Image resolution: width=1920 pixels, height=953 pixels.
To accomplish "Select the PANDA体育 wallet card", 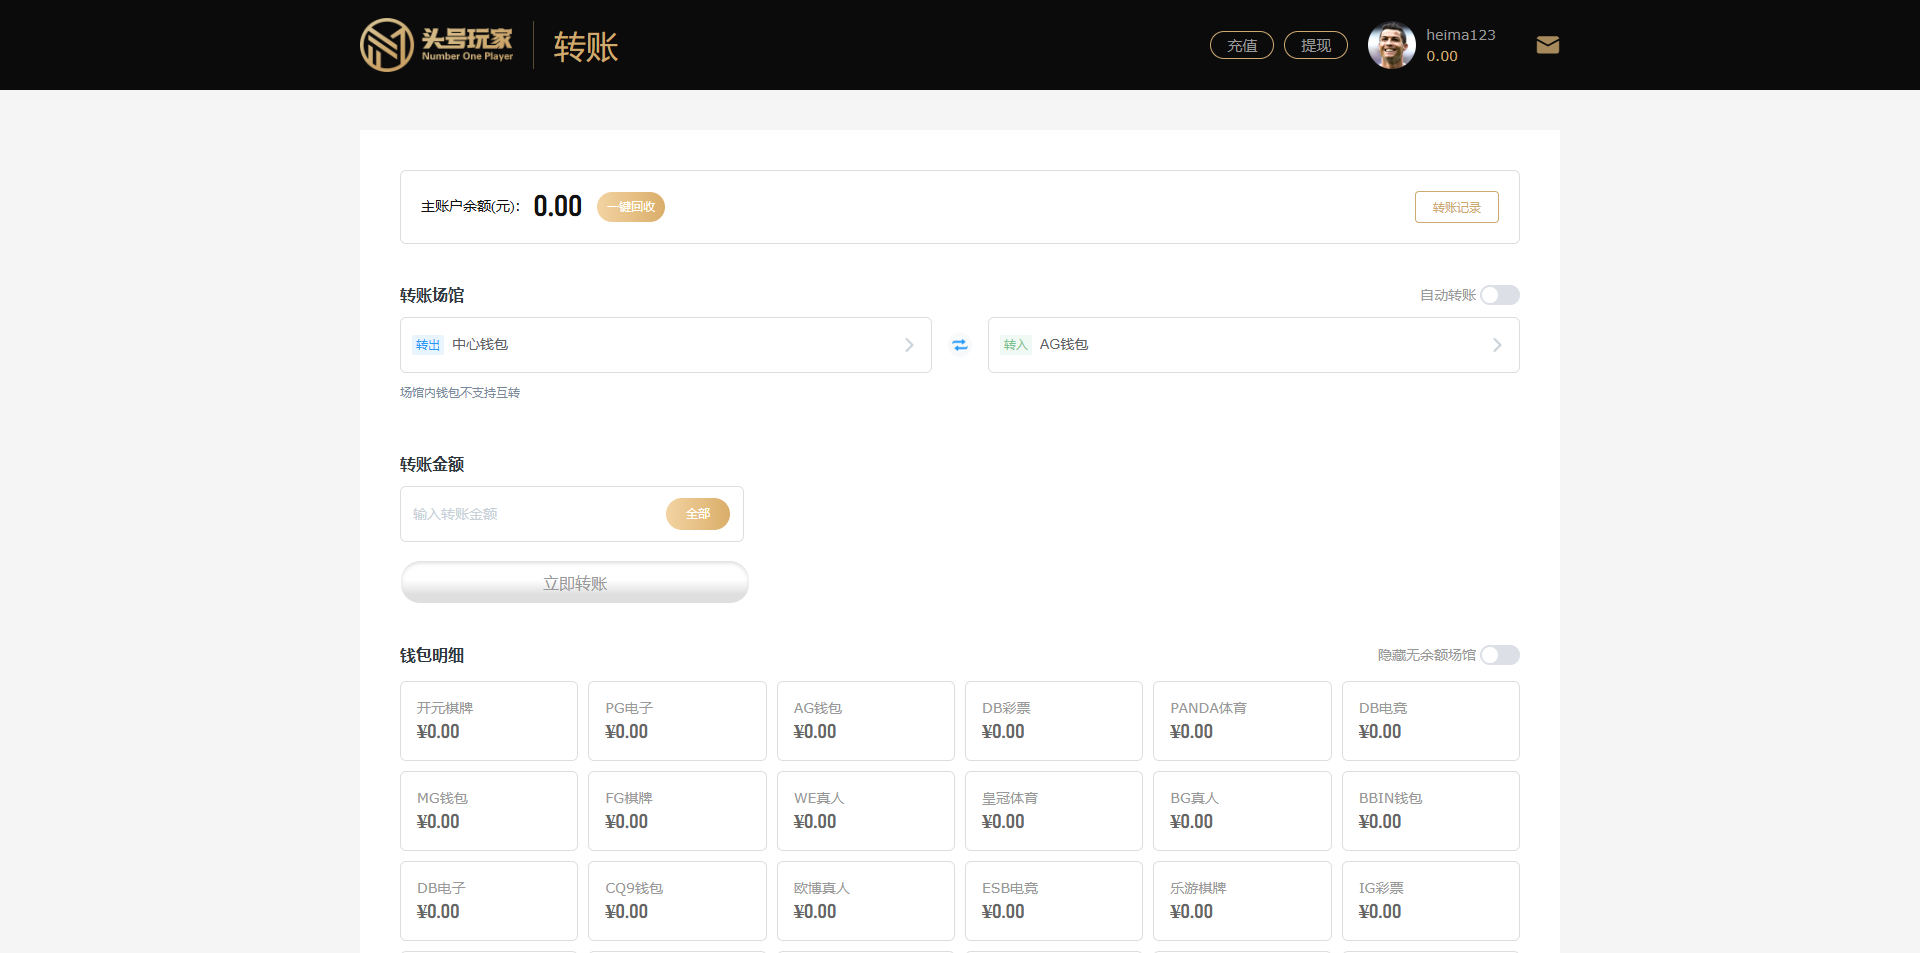I will 1242,721.
